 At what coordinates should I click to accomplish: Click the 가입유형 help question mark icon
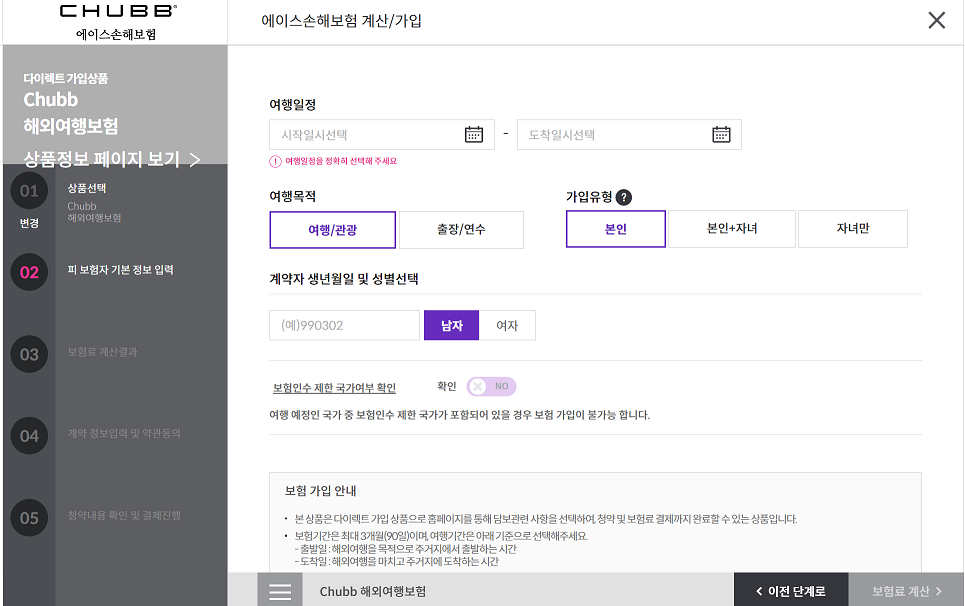point(623,197)
